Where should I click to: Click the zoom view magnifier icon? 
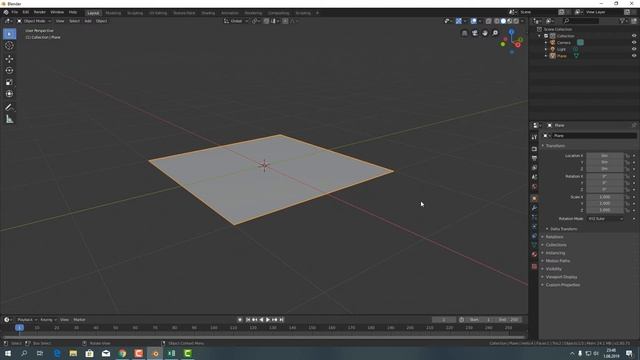point(495,33)
